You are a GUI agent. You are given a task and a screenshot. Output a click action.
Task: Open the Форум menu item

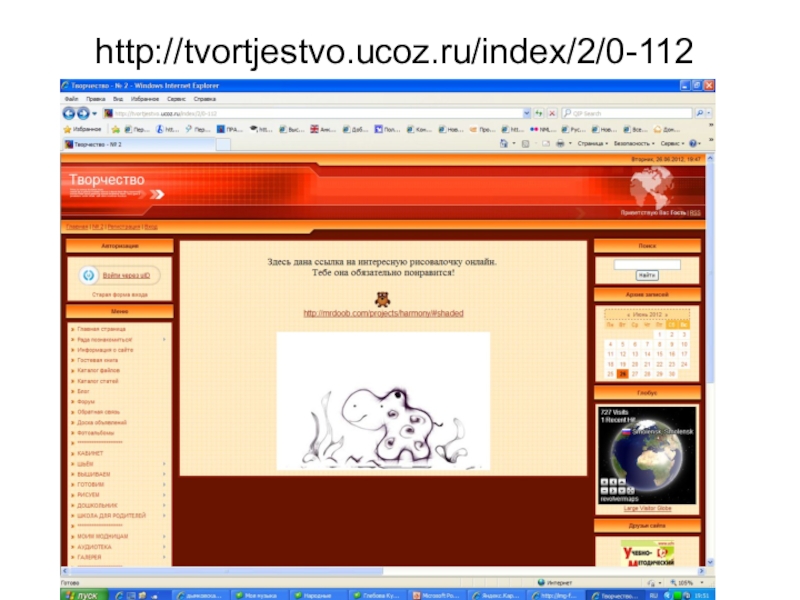(86, 402)
